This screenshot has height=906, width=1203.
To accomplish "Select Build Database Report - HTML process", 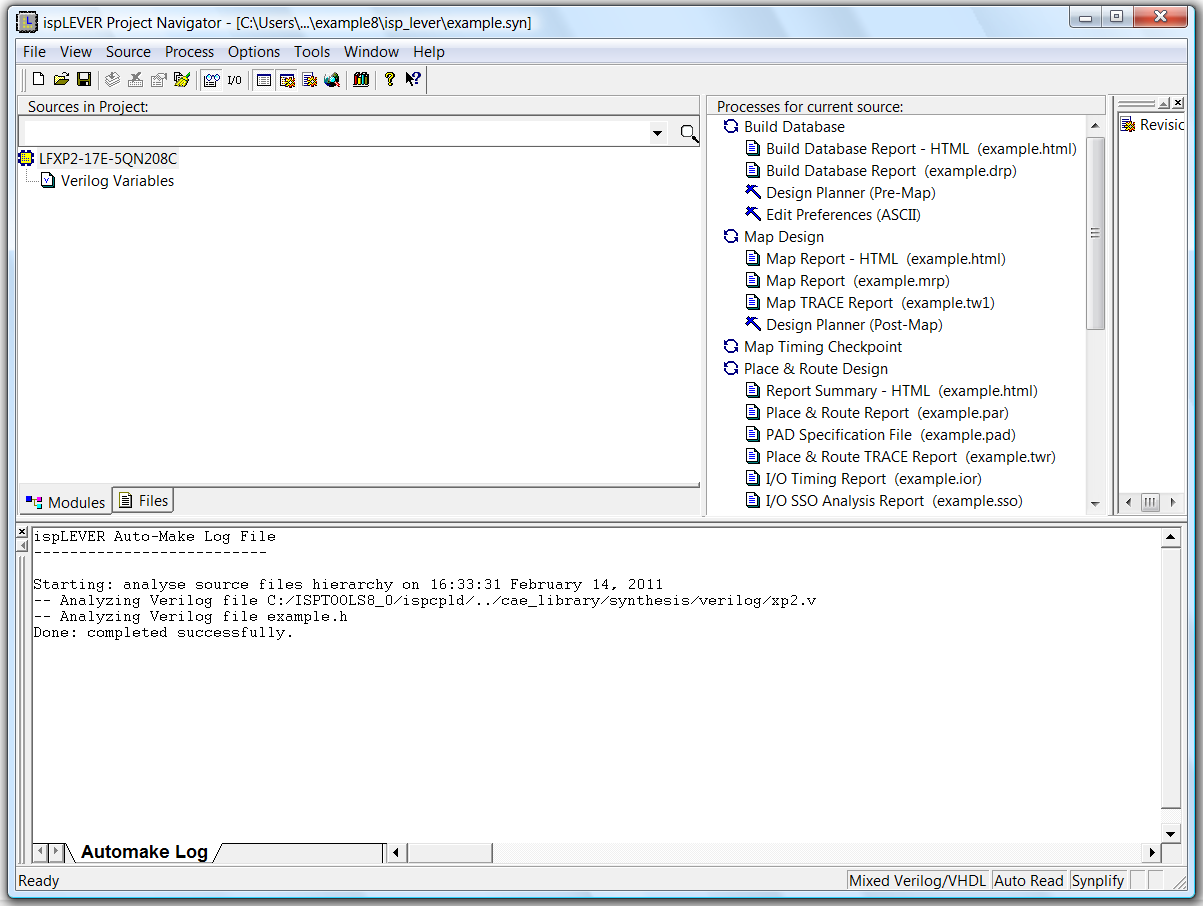I will 921,149.
